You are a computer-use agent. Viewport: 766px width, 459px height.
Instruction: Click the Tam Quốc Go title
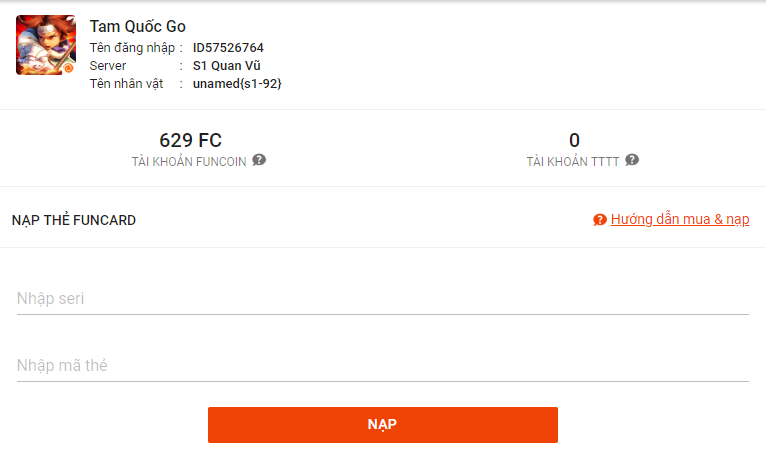pos(137,26)
